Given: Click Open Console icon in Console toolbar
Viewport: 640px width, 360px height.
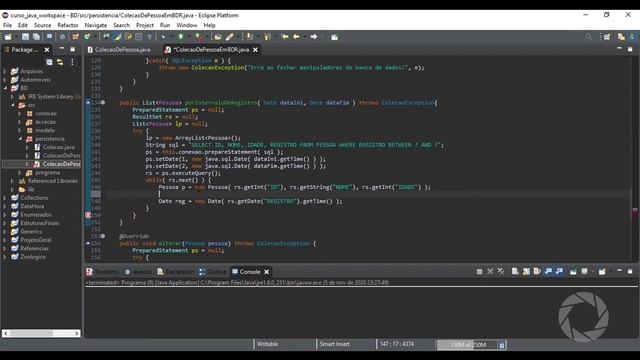Looking at the screenshot, I should pos(602,271).
